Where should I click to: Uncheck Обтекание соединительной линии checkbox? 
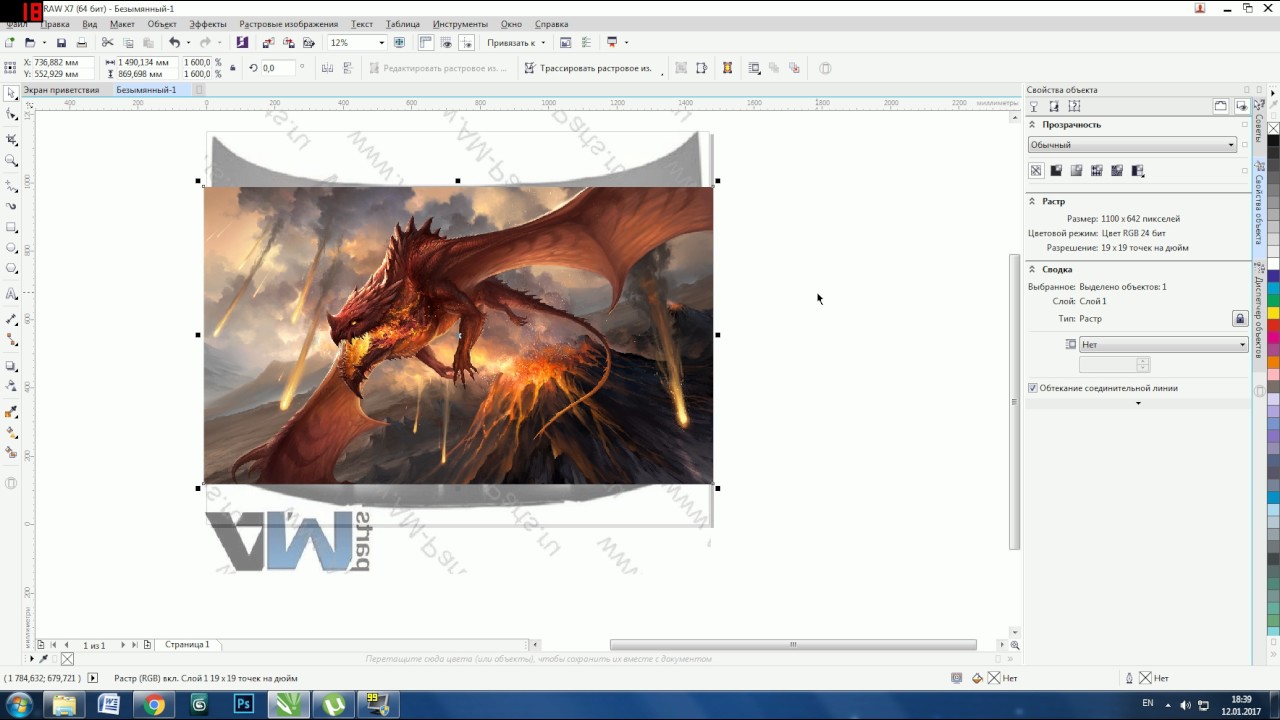(x=1033, y=388)
